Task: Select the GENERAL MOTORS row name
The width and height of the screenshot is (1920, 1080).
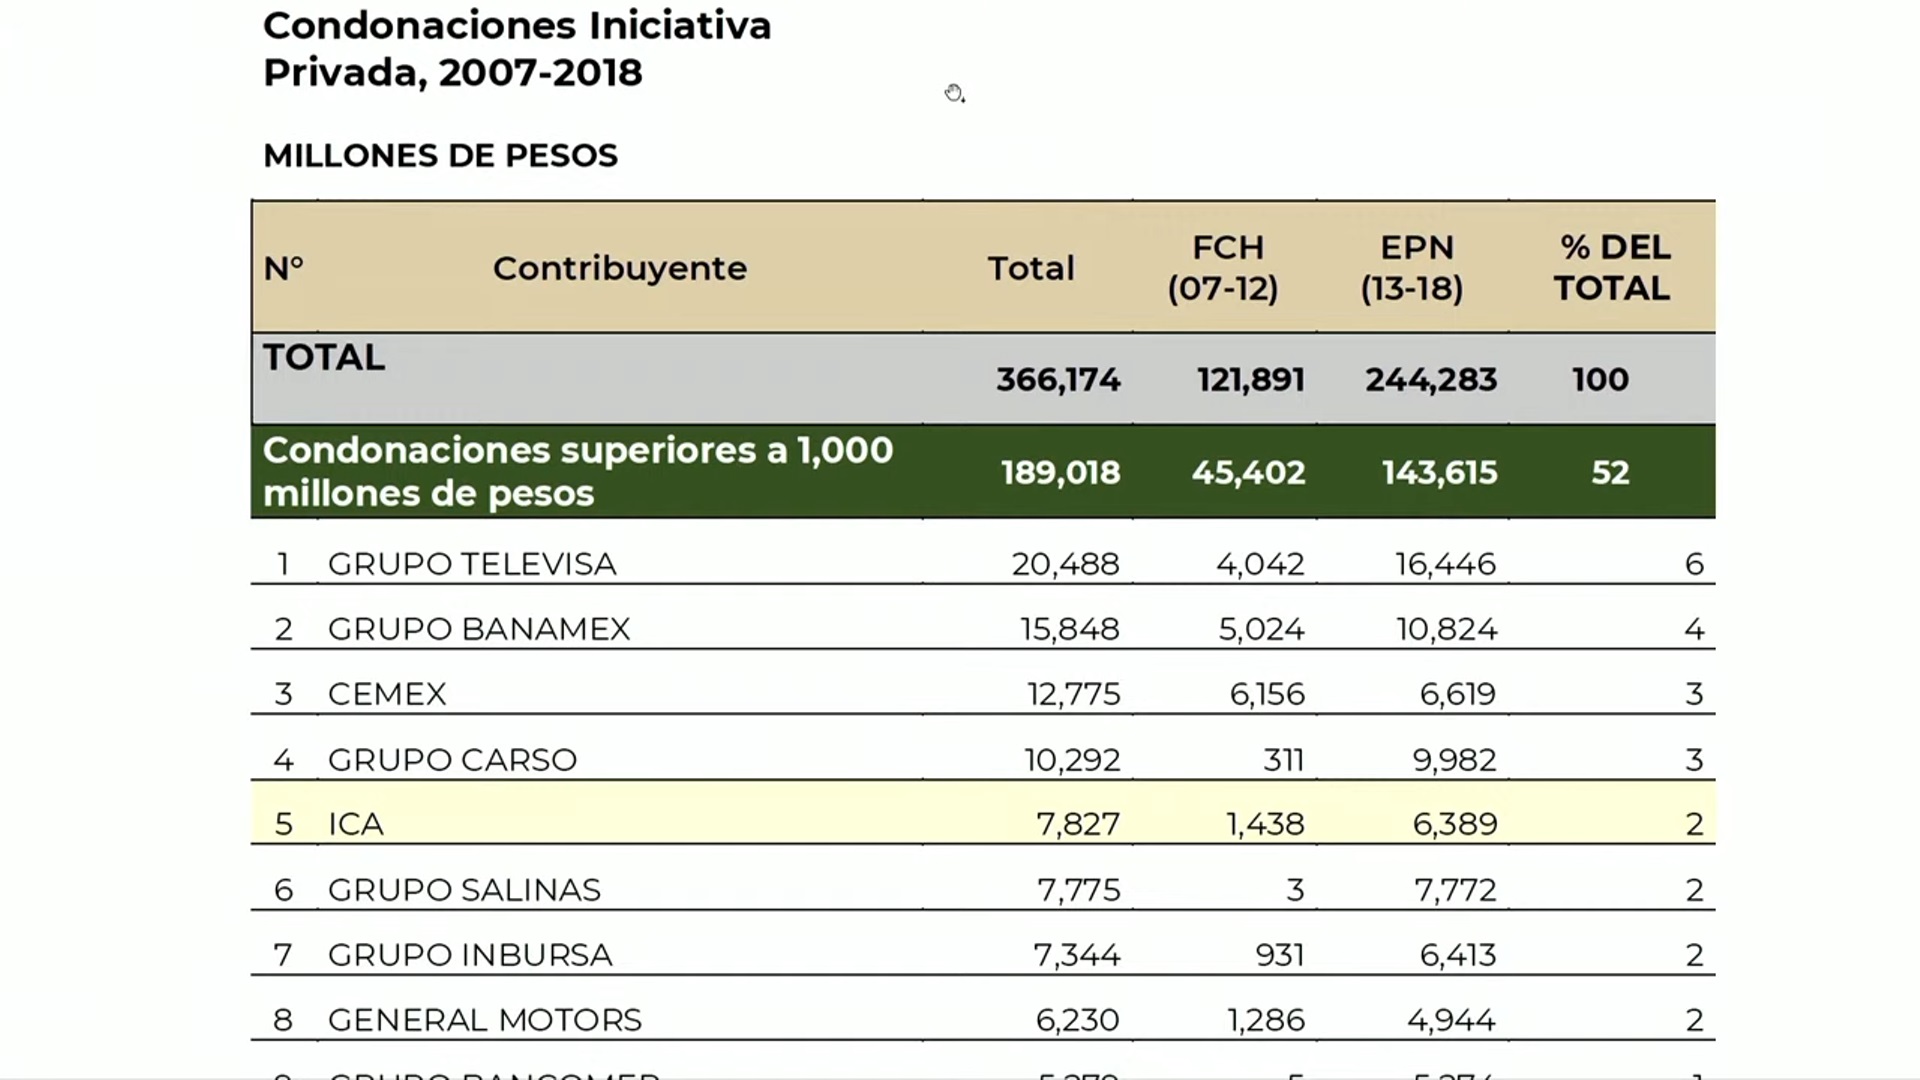Action: point(485,1020)
